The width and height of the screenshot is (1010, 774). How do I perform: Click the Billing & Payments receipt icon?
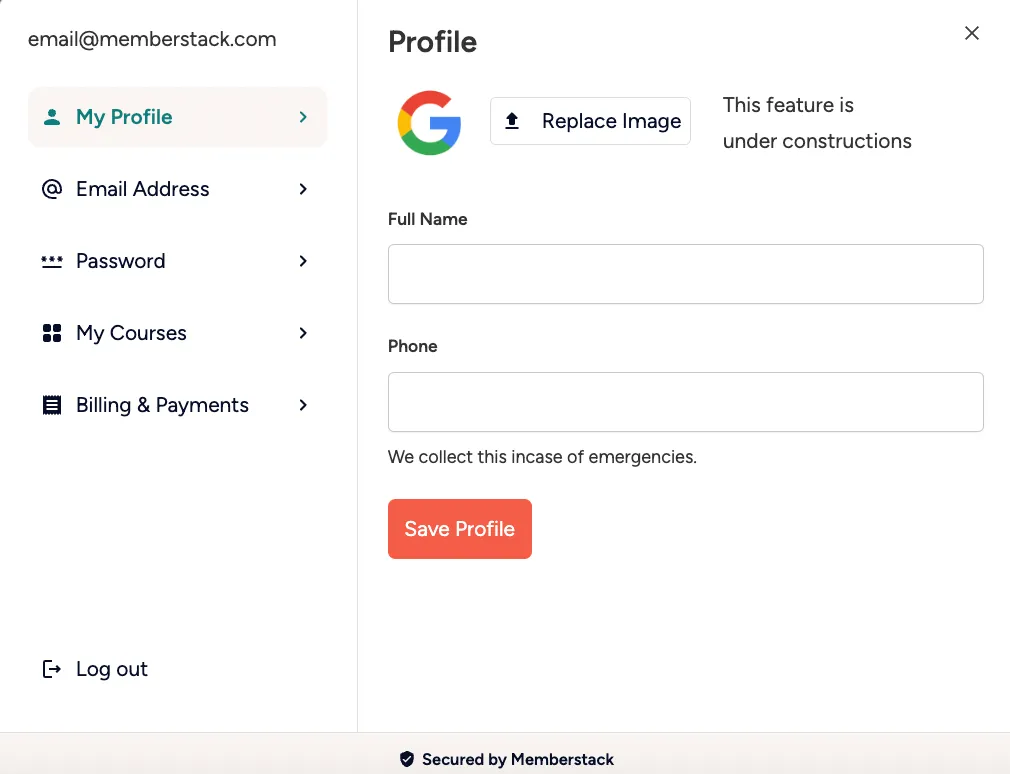point(51,404)
